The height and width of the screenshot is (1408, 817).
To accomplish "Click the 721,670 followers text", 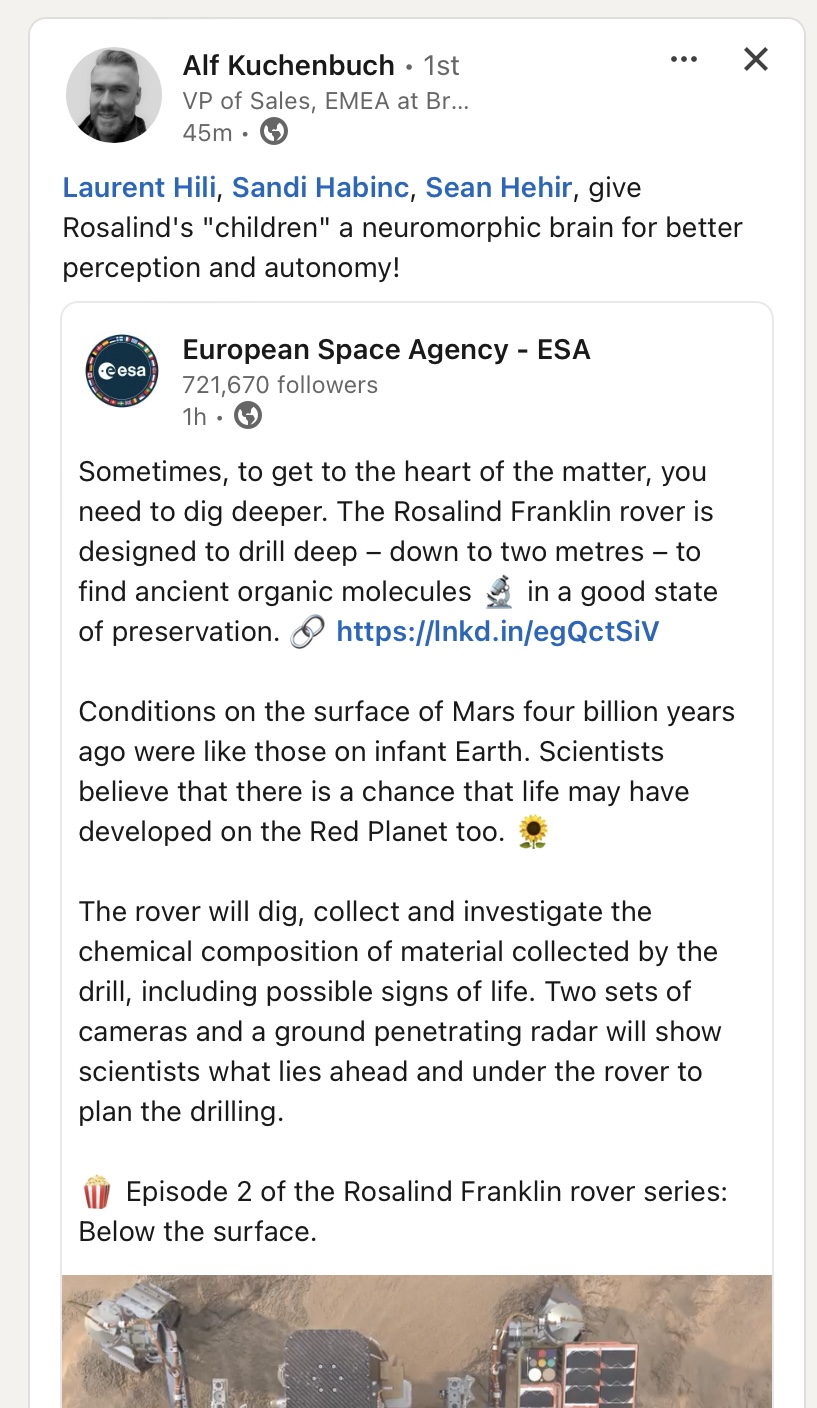I will (280, 385).
